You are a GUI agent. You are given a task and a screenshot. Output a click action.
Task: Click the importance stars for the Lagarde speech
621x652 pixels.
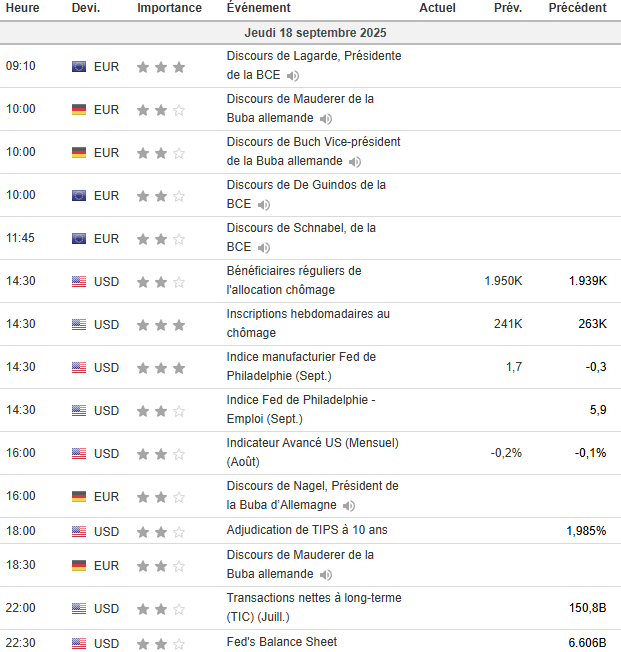(161, 67)
